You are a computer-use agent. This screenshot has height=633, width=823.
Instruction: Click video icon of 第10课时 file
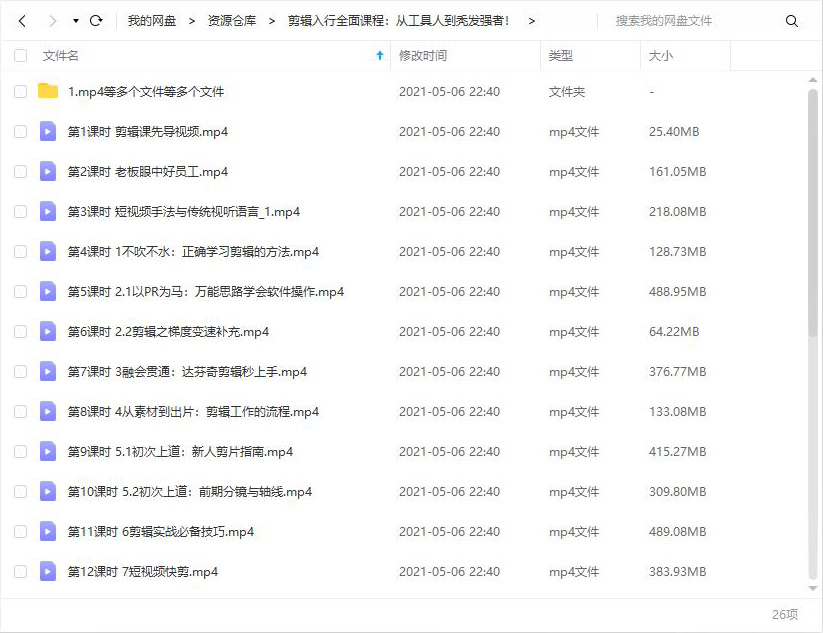point(48,491)
